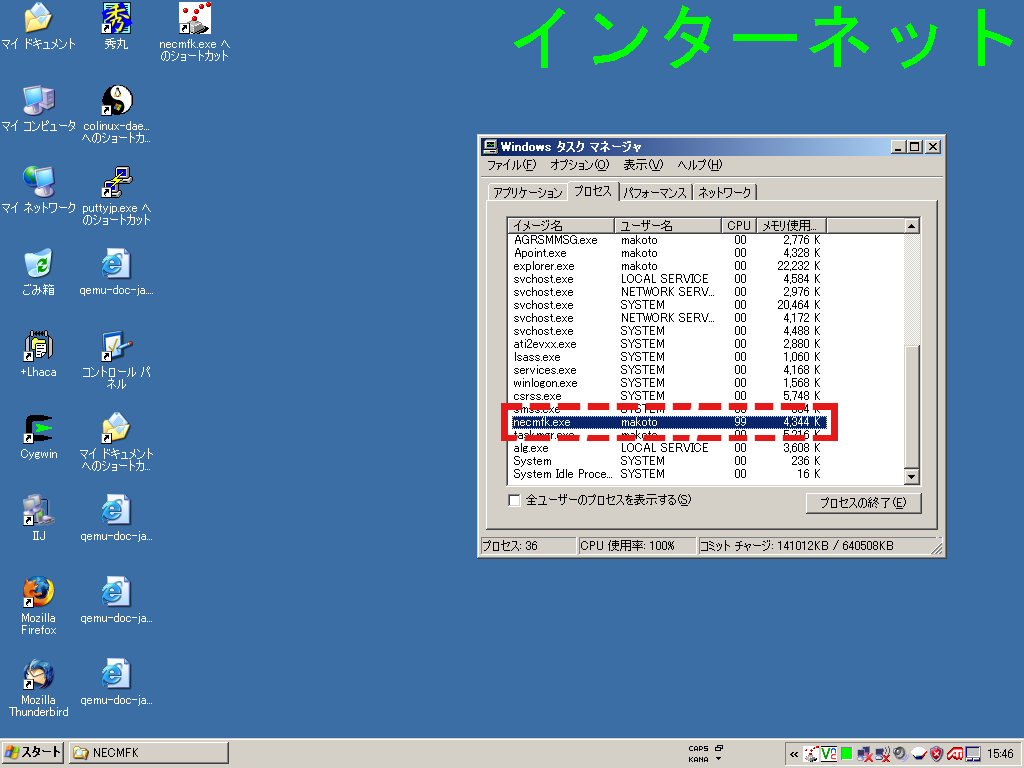This screenshot has height=768, width=1024.
Task: Select the csrss.exe process row
Action: point(666,396)
